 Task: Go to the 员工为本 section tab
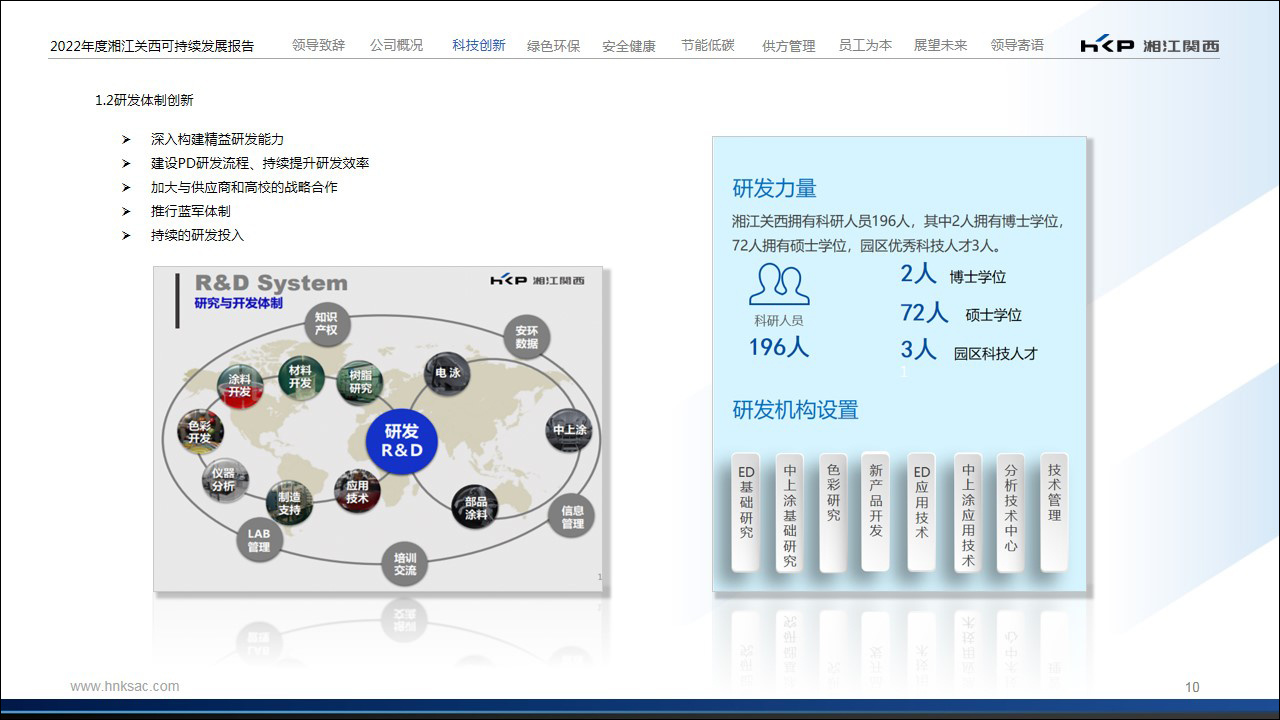pyautogui.click(x=865, y=45)
